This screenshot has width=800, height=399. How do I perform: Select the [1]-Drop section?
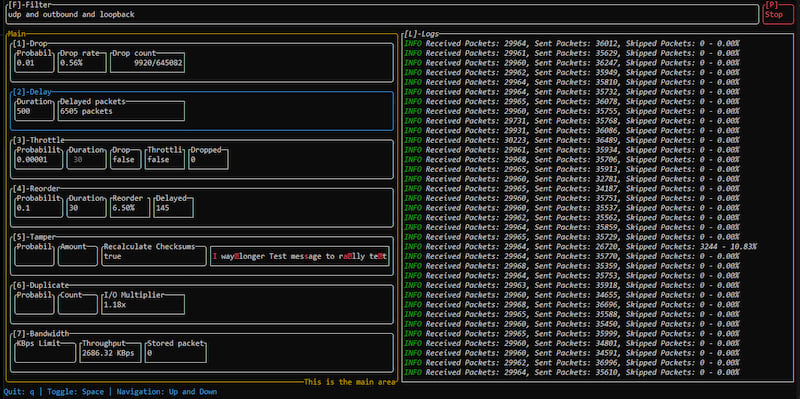click(202, 62)
